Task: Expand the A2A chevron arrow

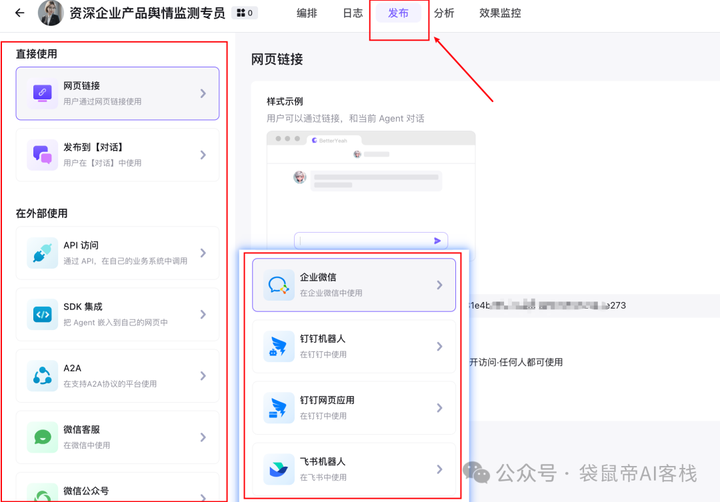Action: coord(203,376)
